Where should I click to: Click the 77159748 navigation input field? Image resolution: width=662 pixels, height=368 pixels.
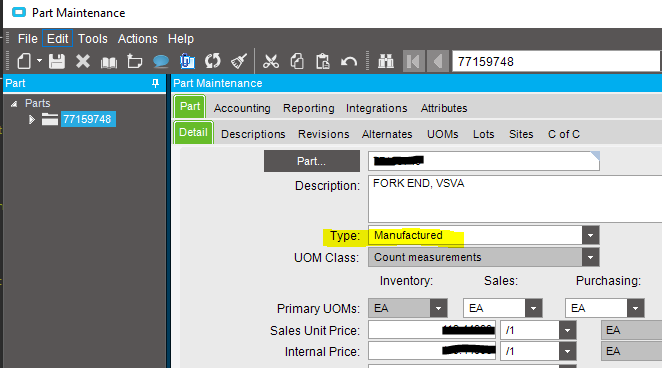tap(555, 62)
